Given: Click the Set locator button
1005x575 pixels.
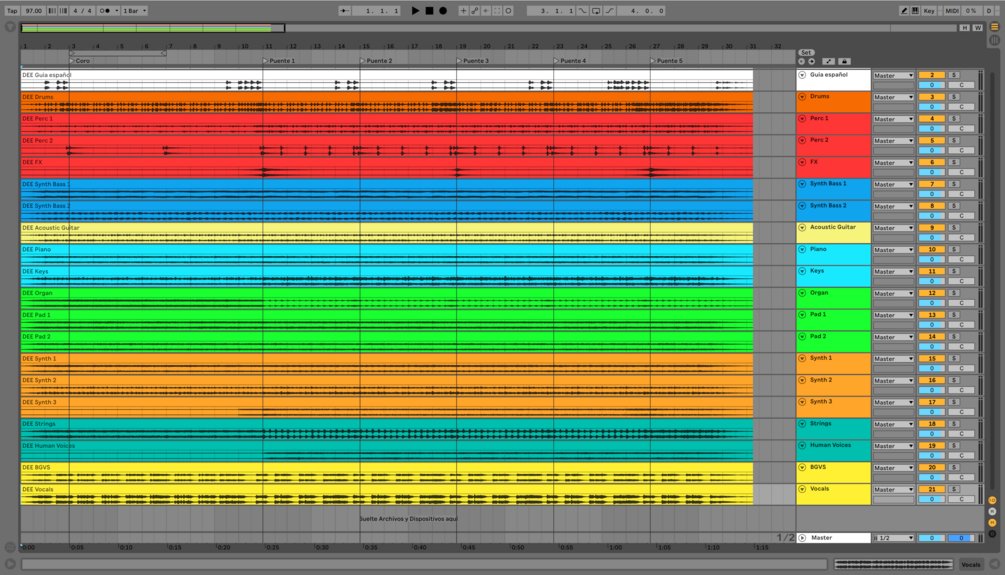Looking at the screenshot, I should click(x=806, y=52).
